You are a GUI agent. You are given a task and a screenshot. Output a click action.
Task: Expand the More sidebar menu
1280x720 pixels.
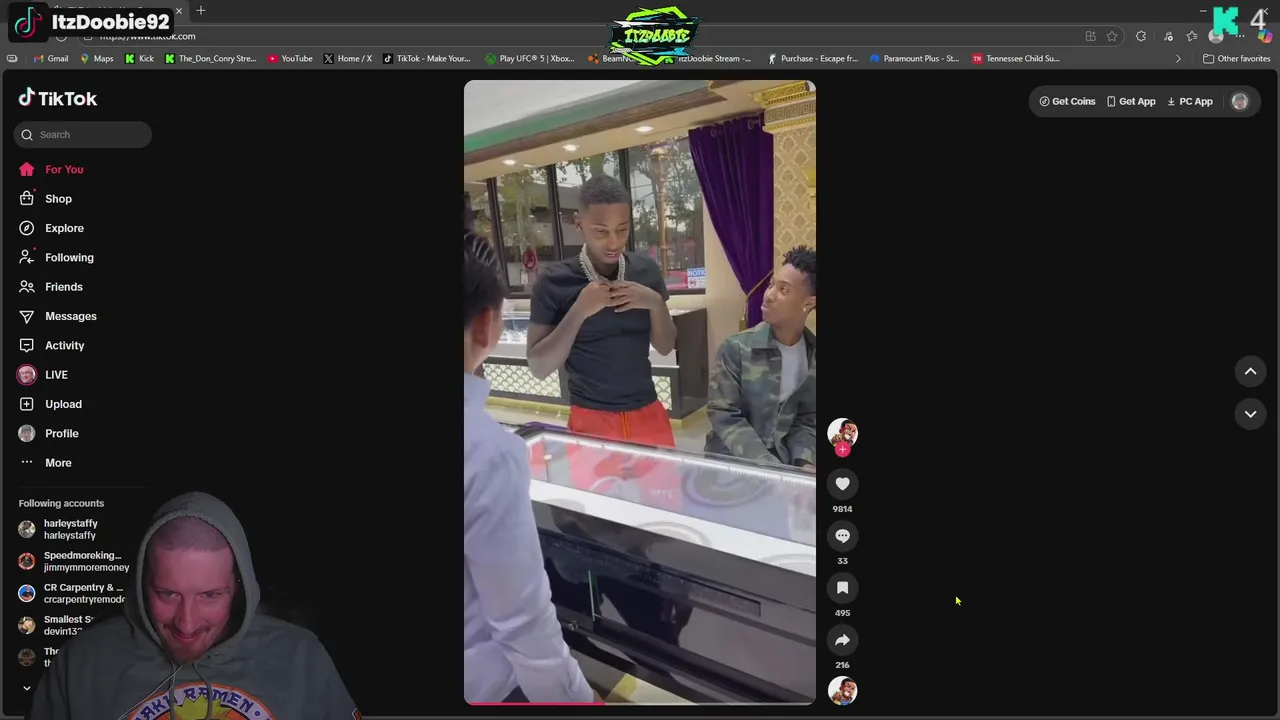pos(58,463)
